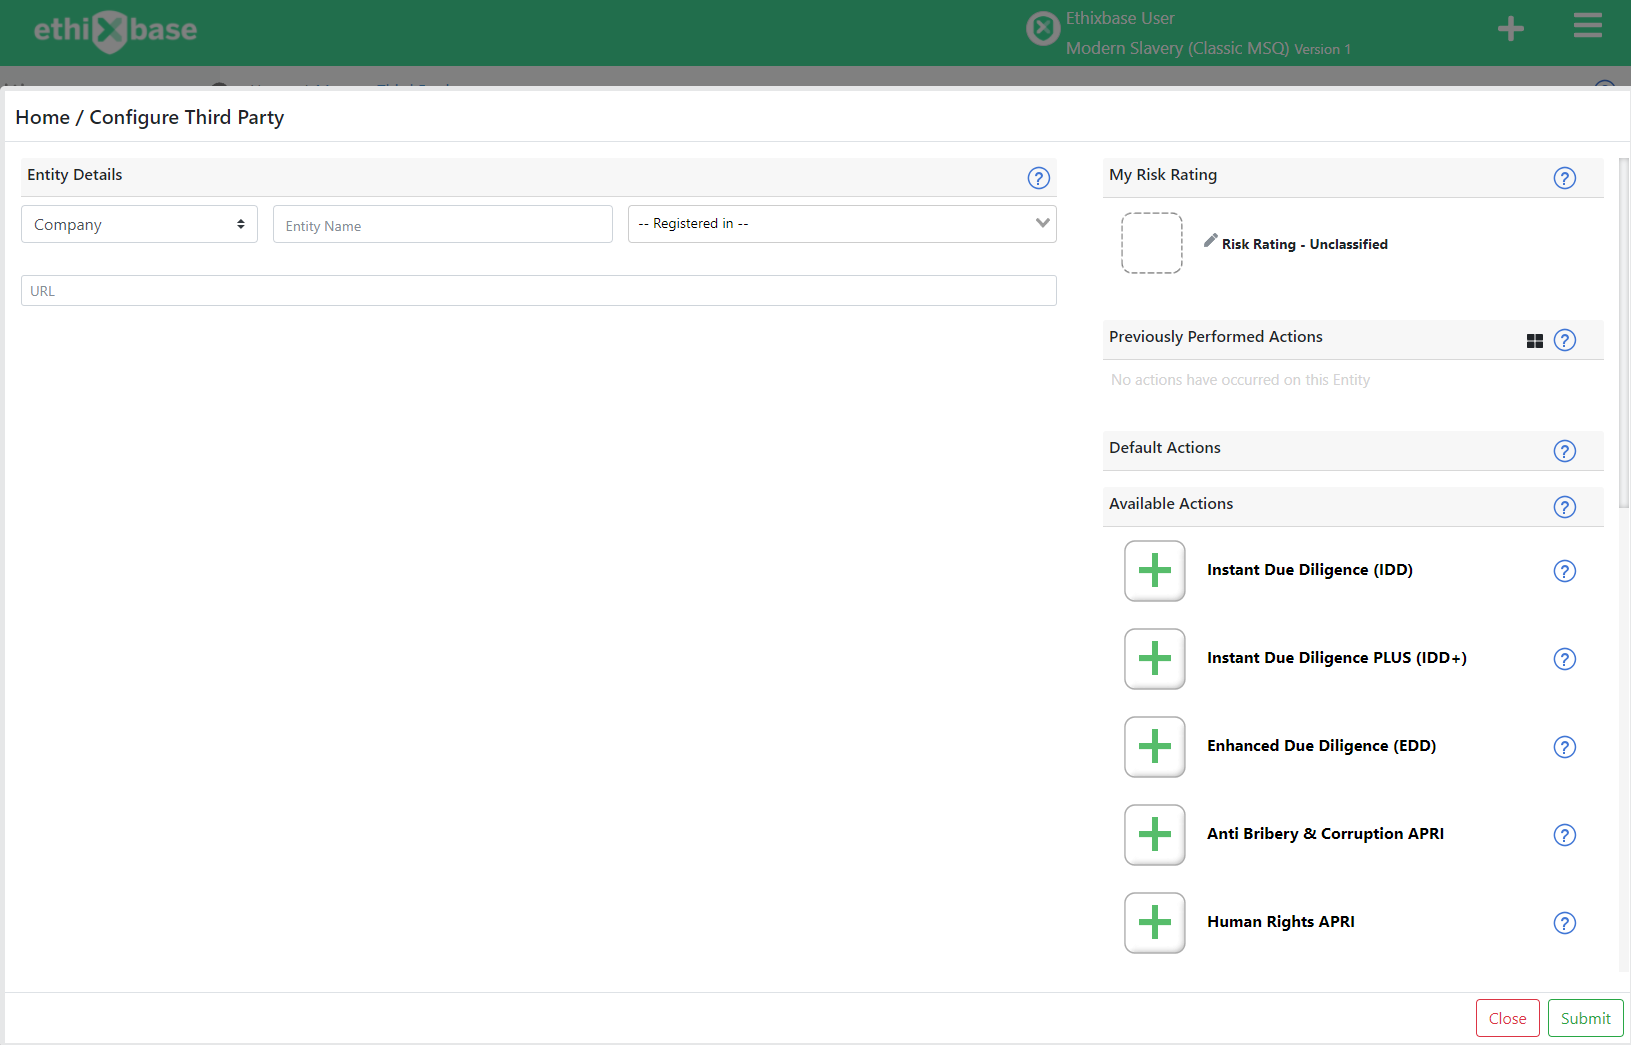Viewport: 1631px width, 1045px height.
Task: Click the Close button
Action: pos(1507,1018)
